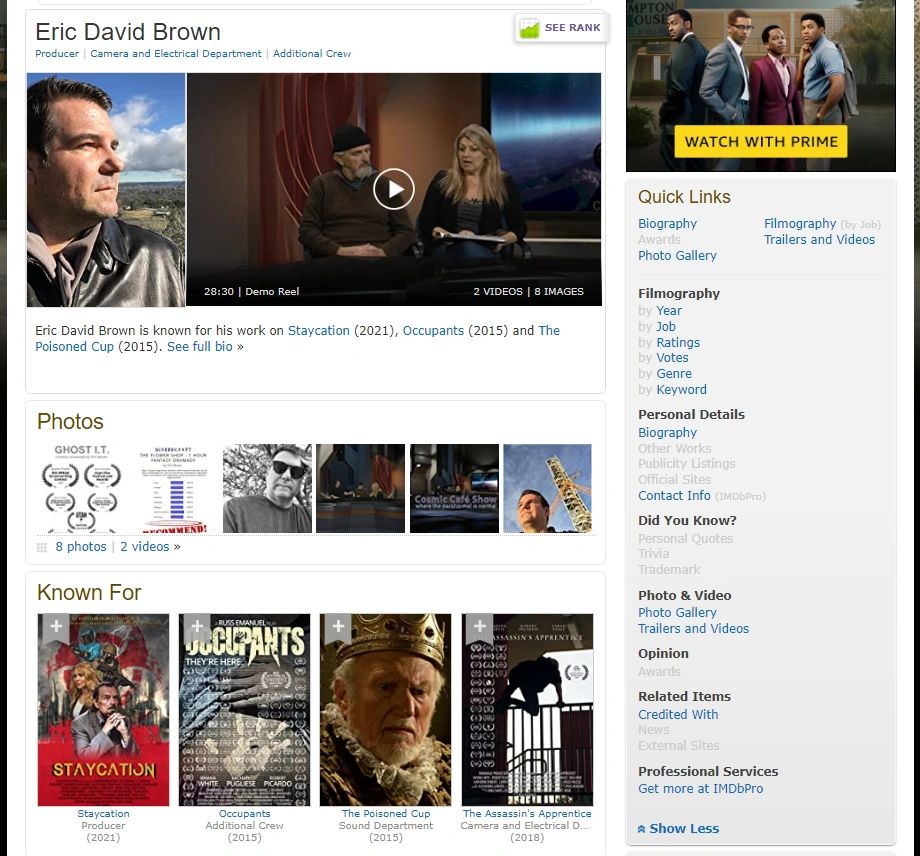Click the green rank chart icon
The image size is (920, 856).
(529, 28)
